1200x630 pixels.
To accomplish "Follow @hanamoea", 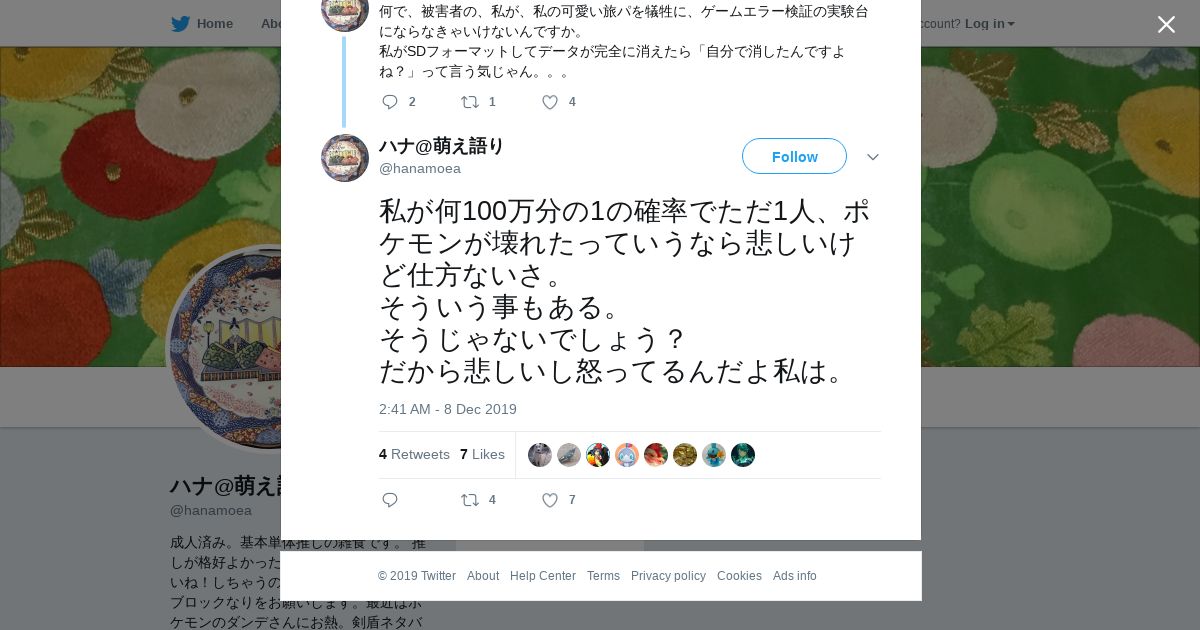I will [794, 156].
